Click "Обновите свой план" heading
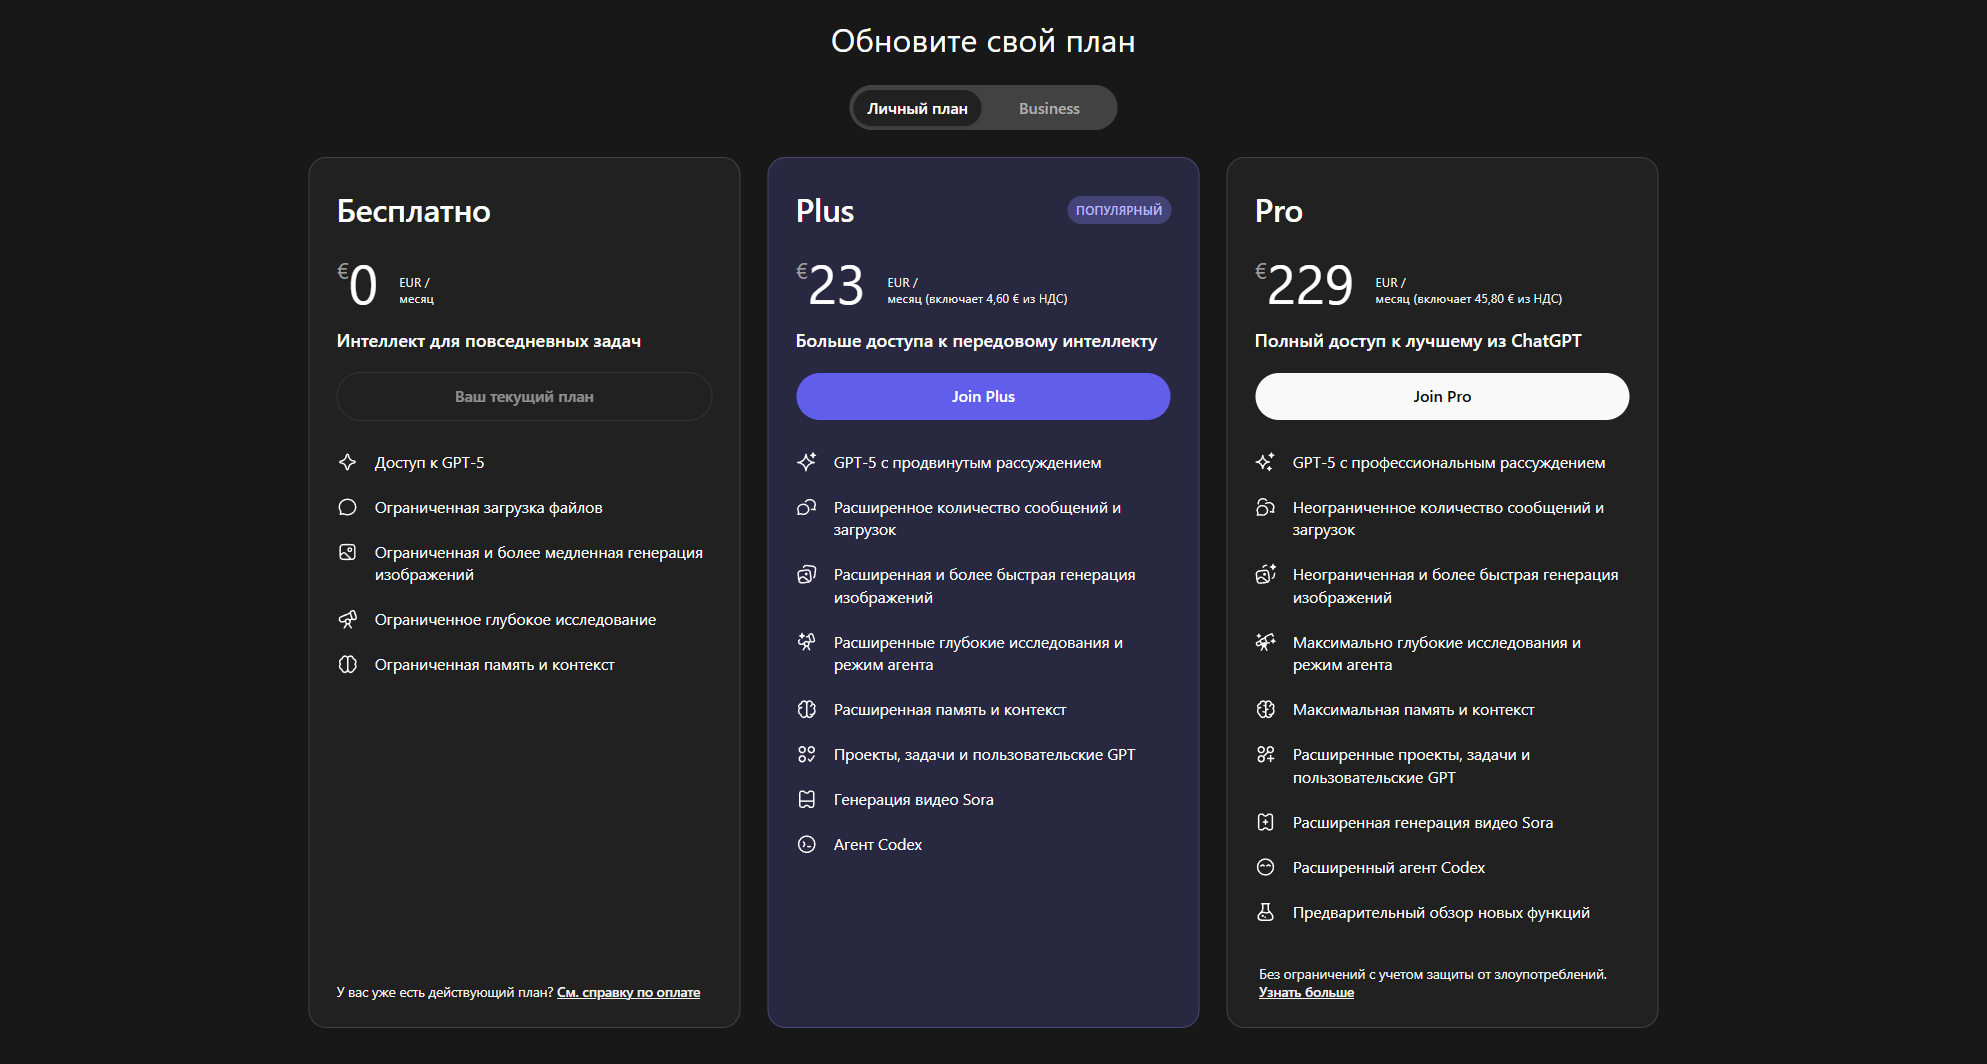1987x1064 pixels. click(x=983, y=41)
